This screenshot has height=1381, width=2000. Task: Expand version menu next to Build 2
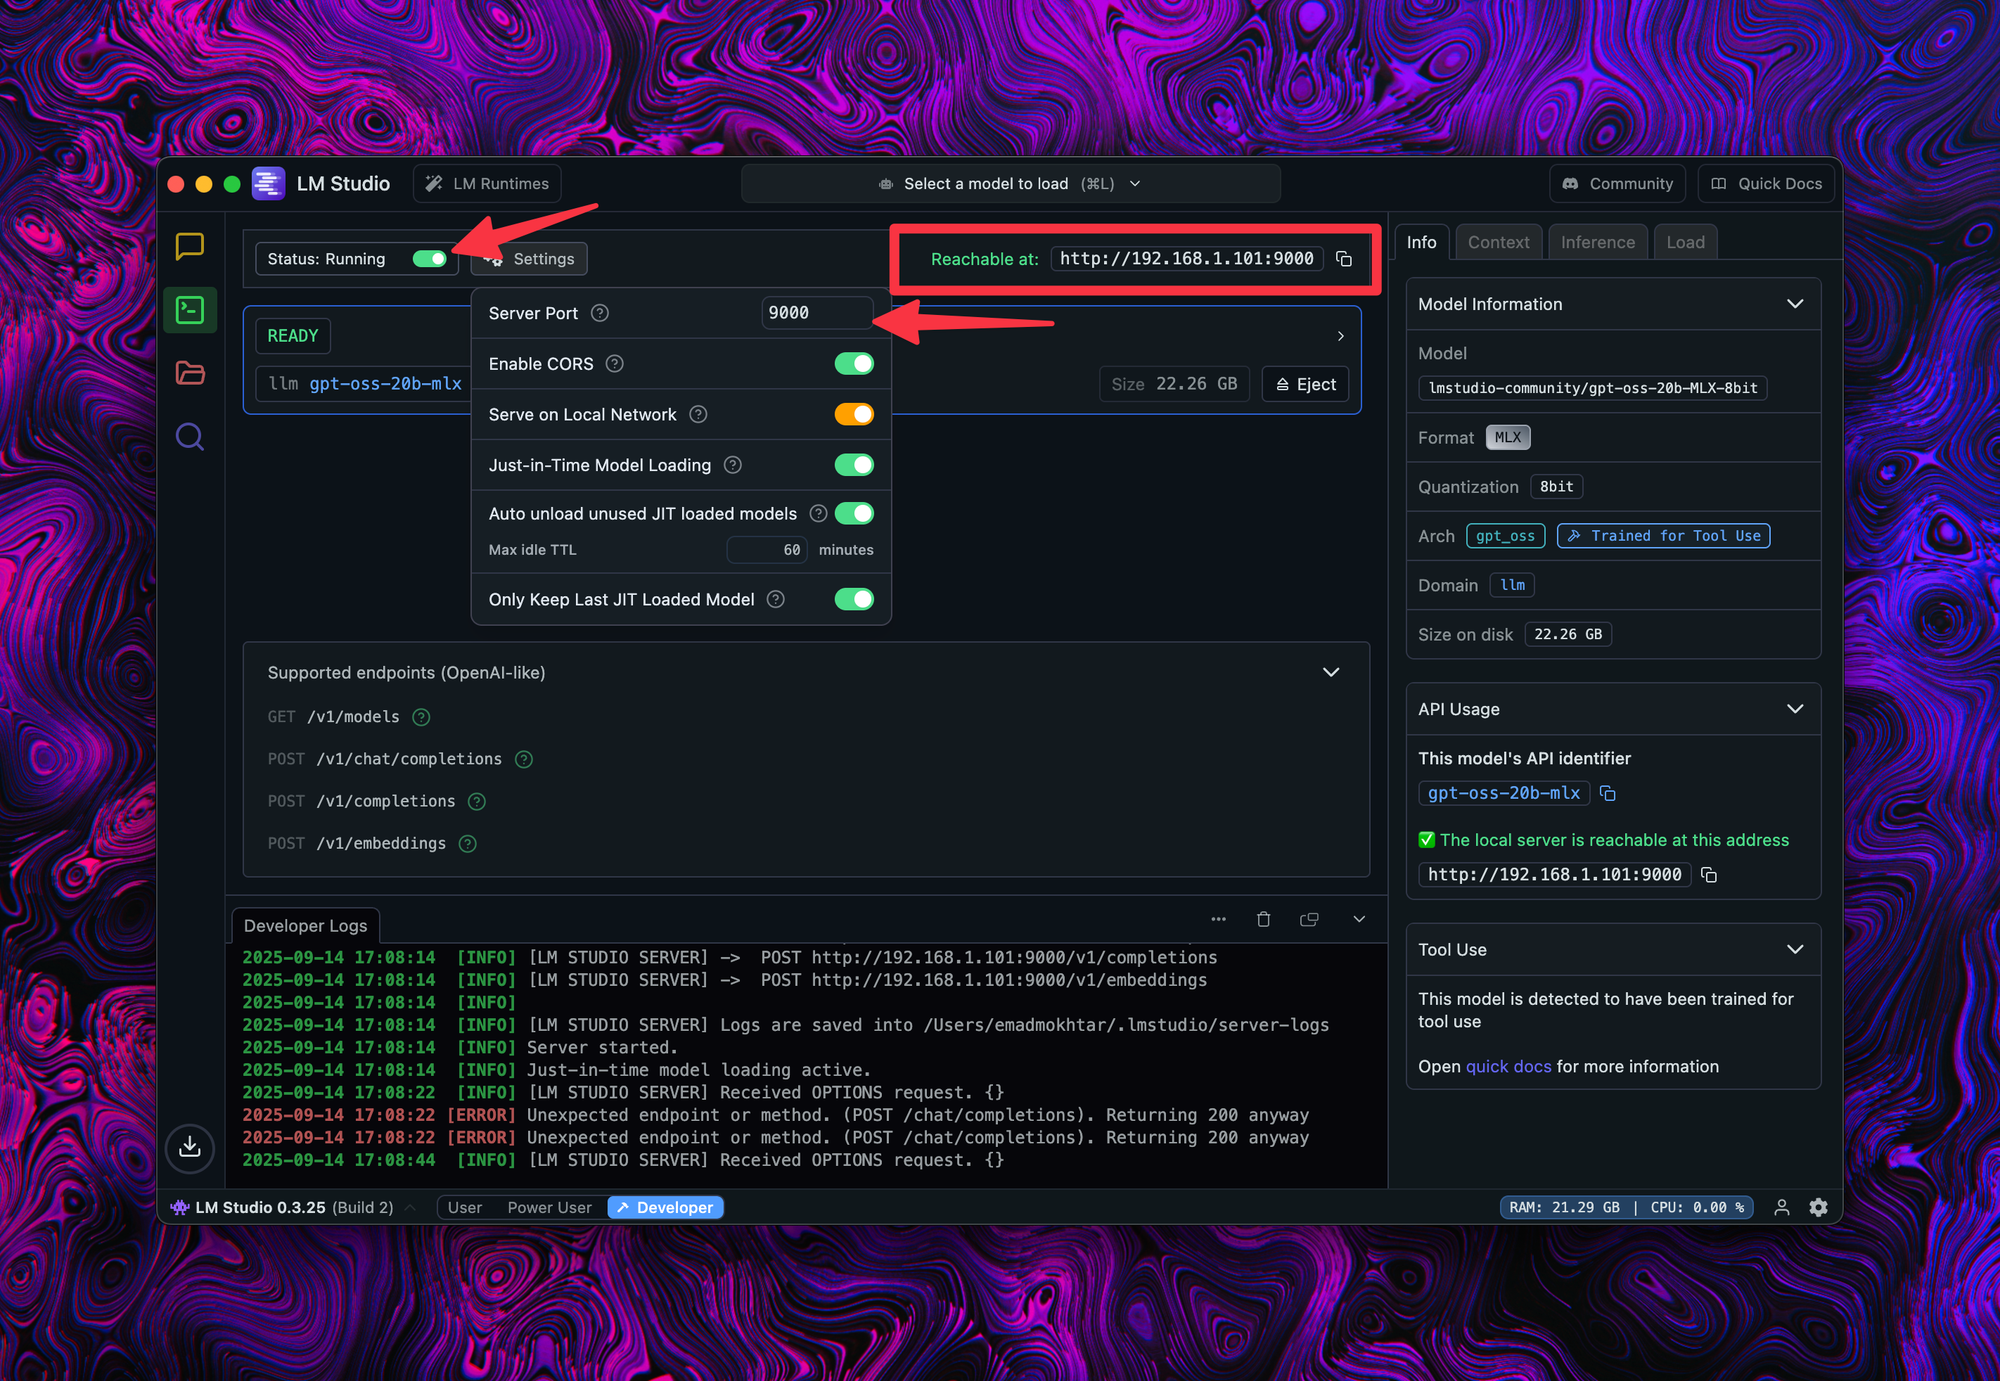pyautogui.click(x=411, y=1207)
